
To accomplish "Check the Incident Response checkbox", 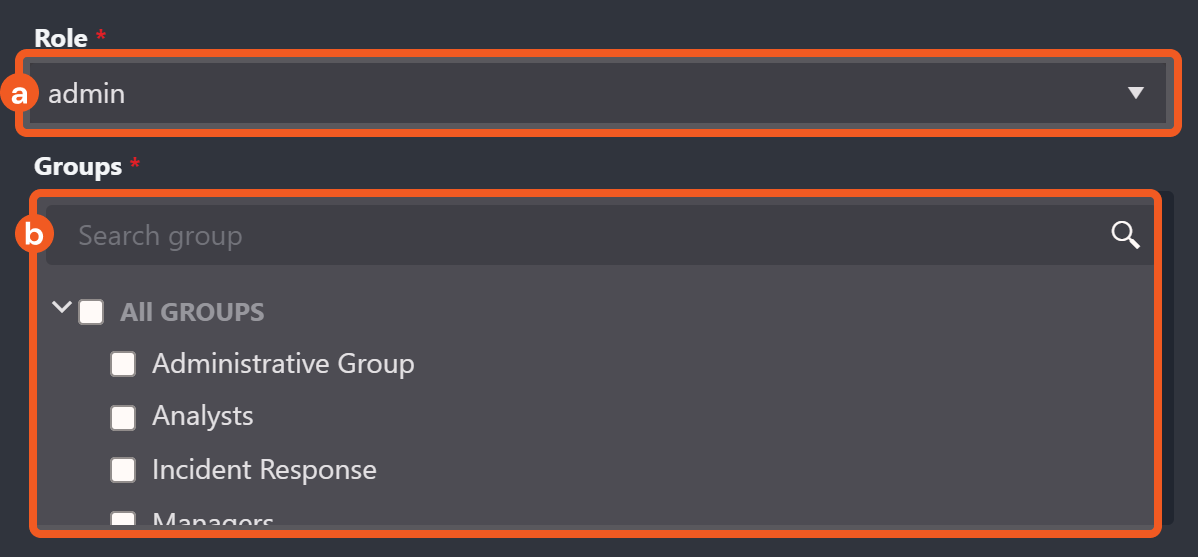I will (123, 470).
